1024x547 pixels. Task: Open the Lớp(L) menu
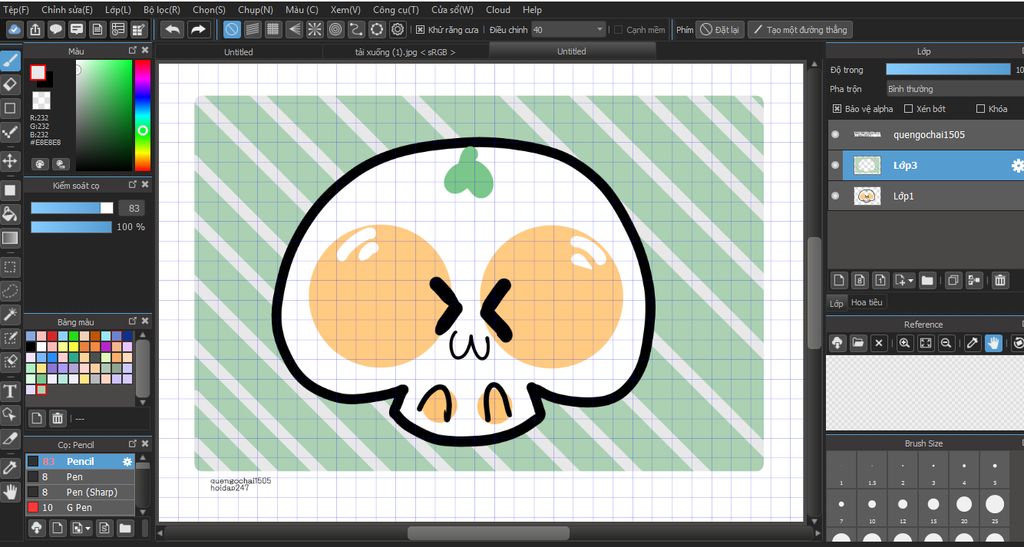[118, 10]
